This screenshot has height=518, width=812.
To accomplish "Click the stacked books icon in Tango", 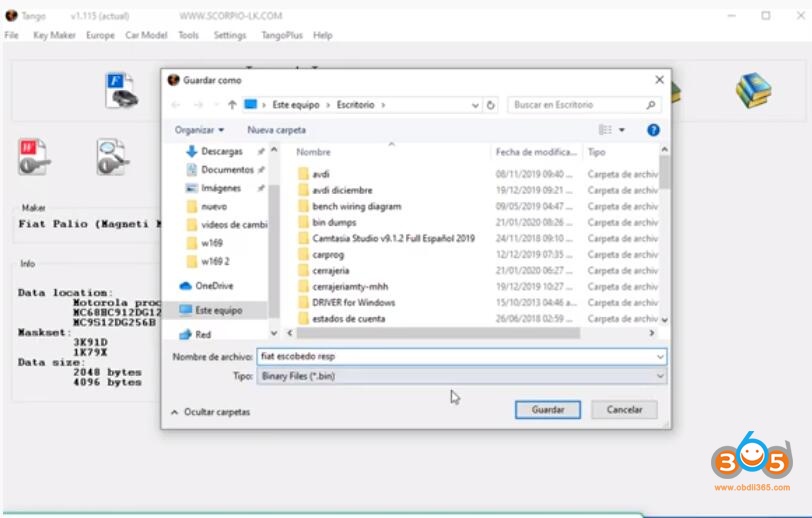I will tap(753, 90).
